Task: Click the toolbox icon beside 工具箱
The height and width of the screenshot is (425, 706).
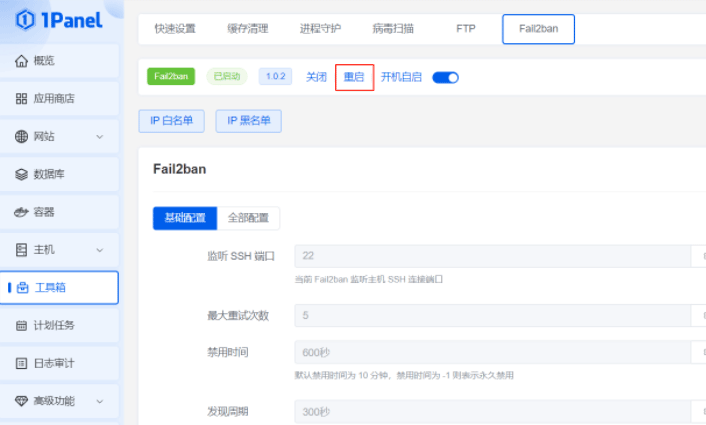Action: click(x=23, y=288)
